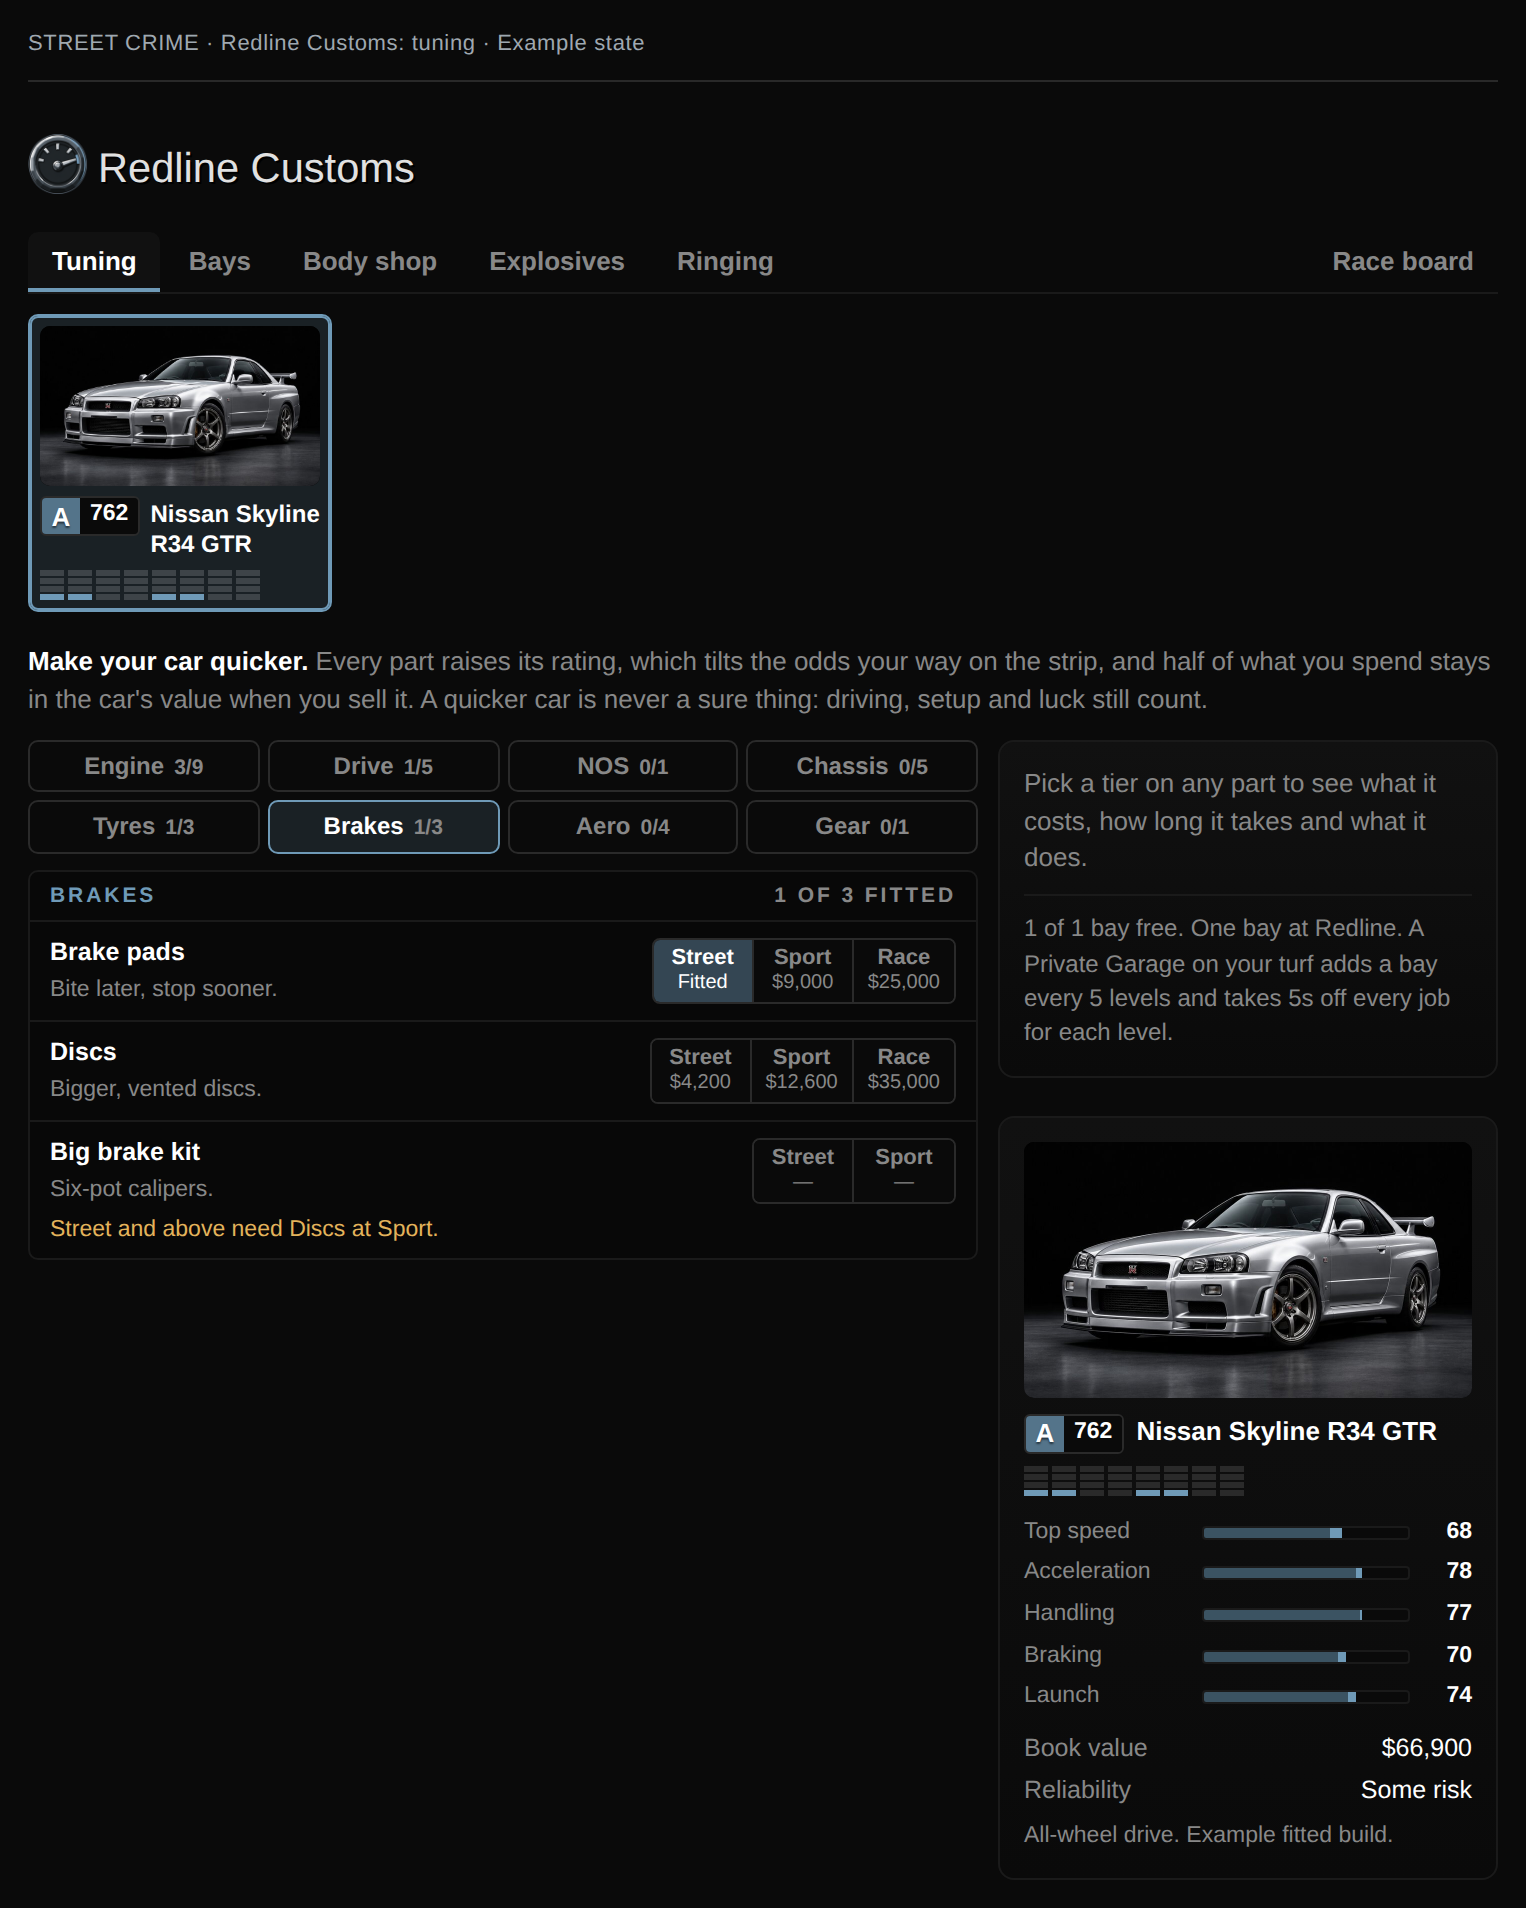Pick the Street $4,200 Discs tier
The image size is (1526, 1908).
[x=701, y=1070]
